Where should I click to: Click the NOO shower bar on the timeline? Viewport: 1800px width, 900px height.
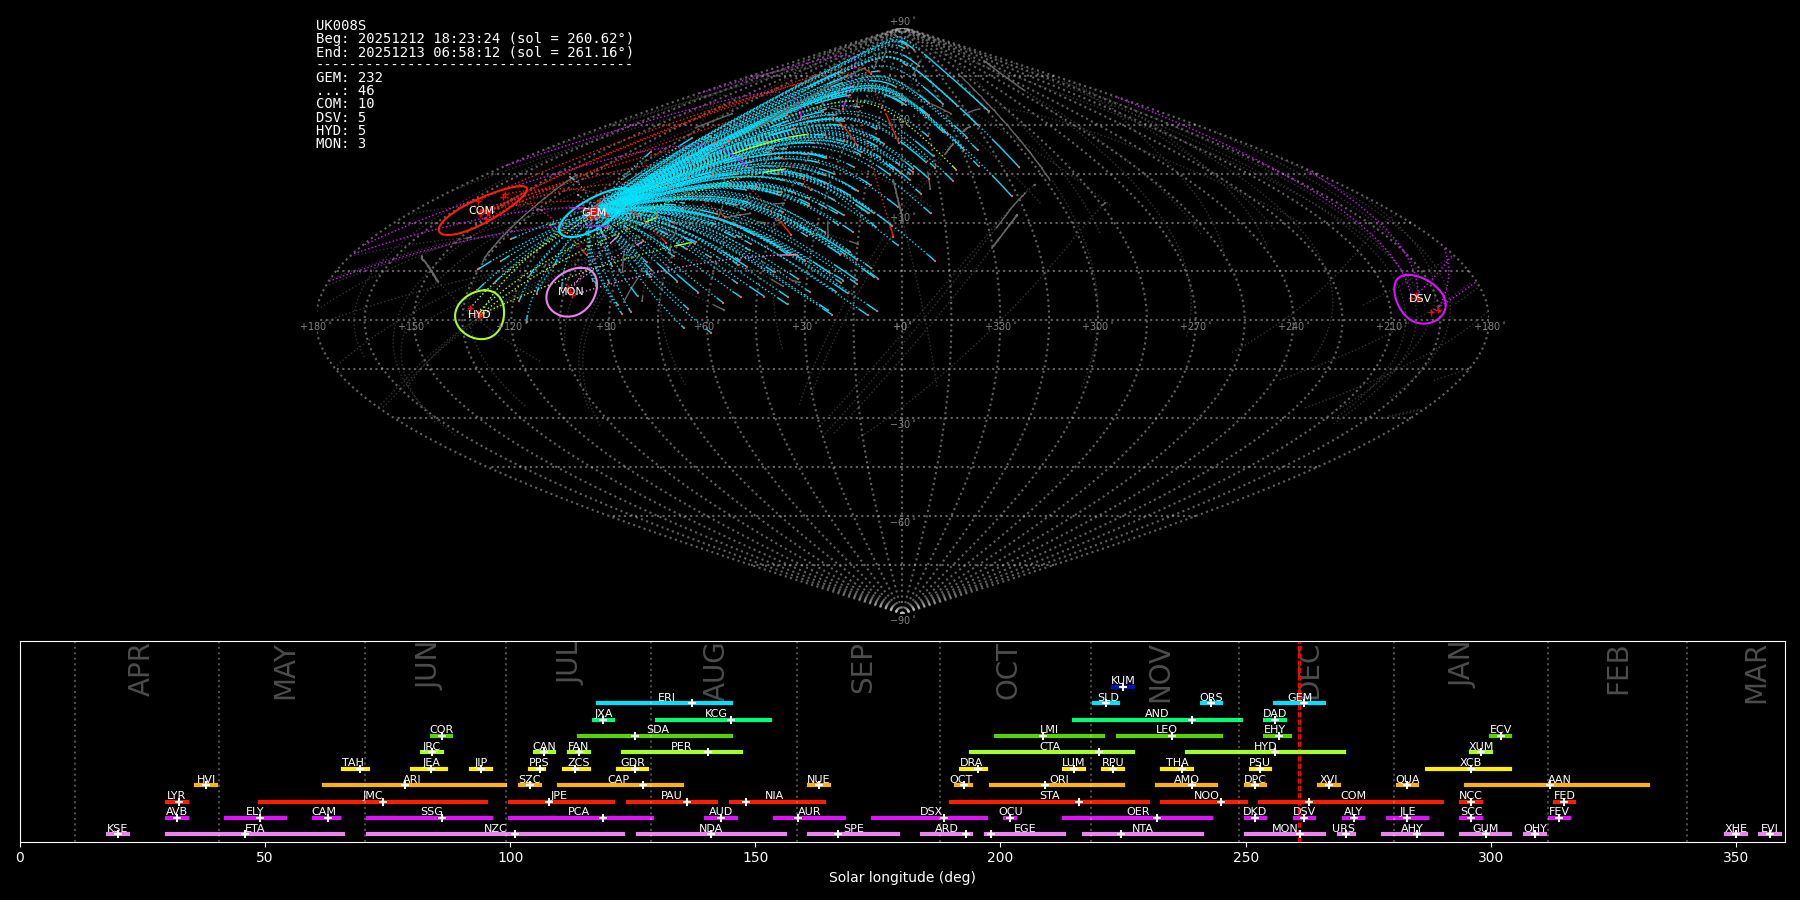point(1204,802)
